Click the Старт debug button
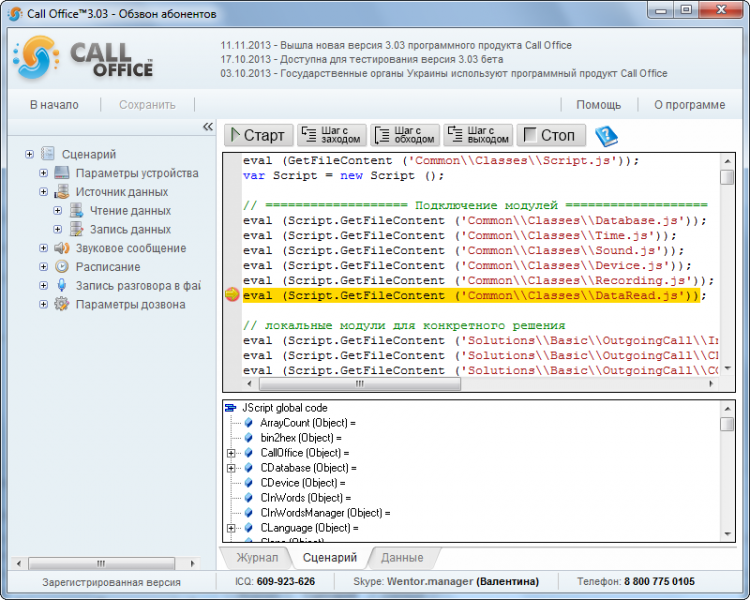The image size is (750, 600). (x=258, y=135)
